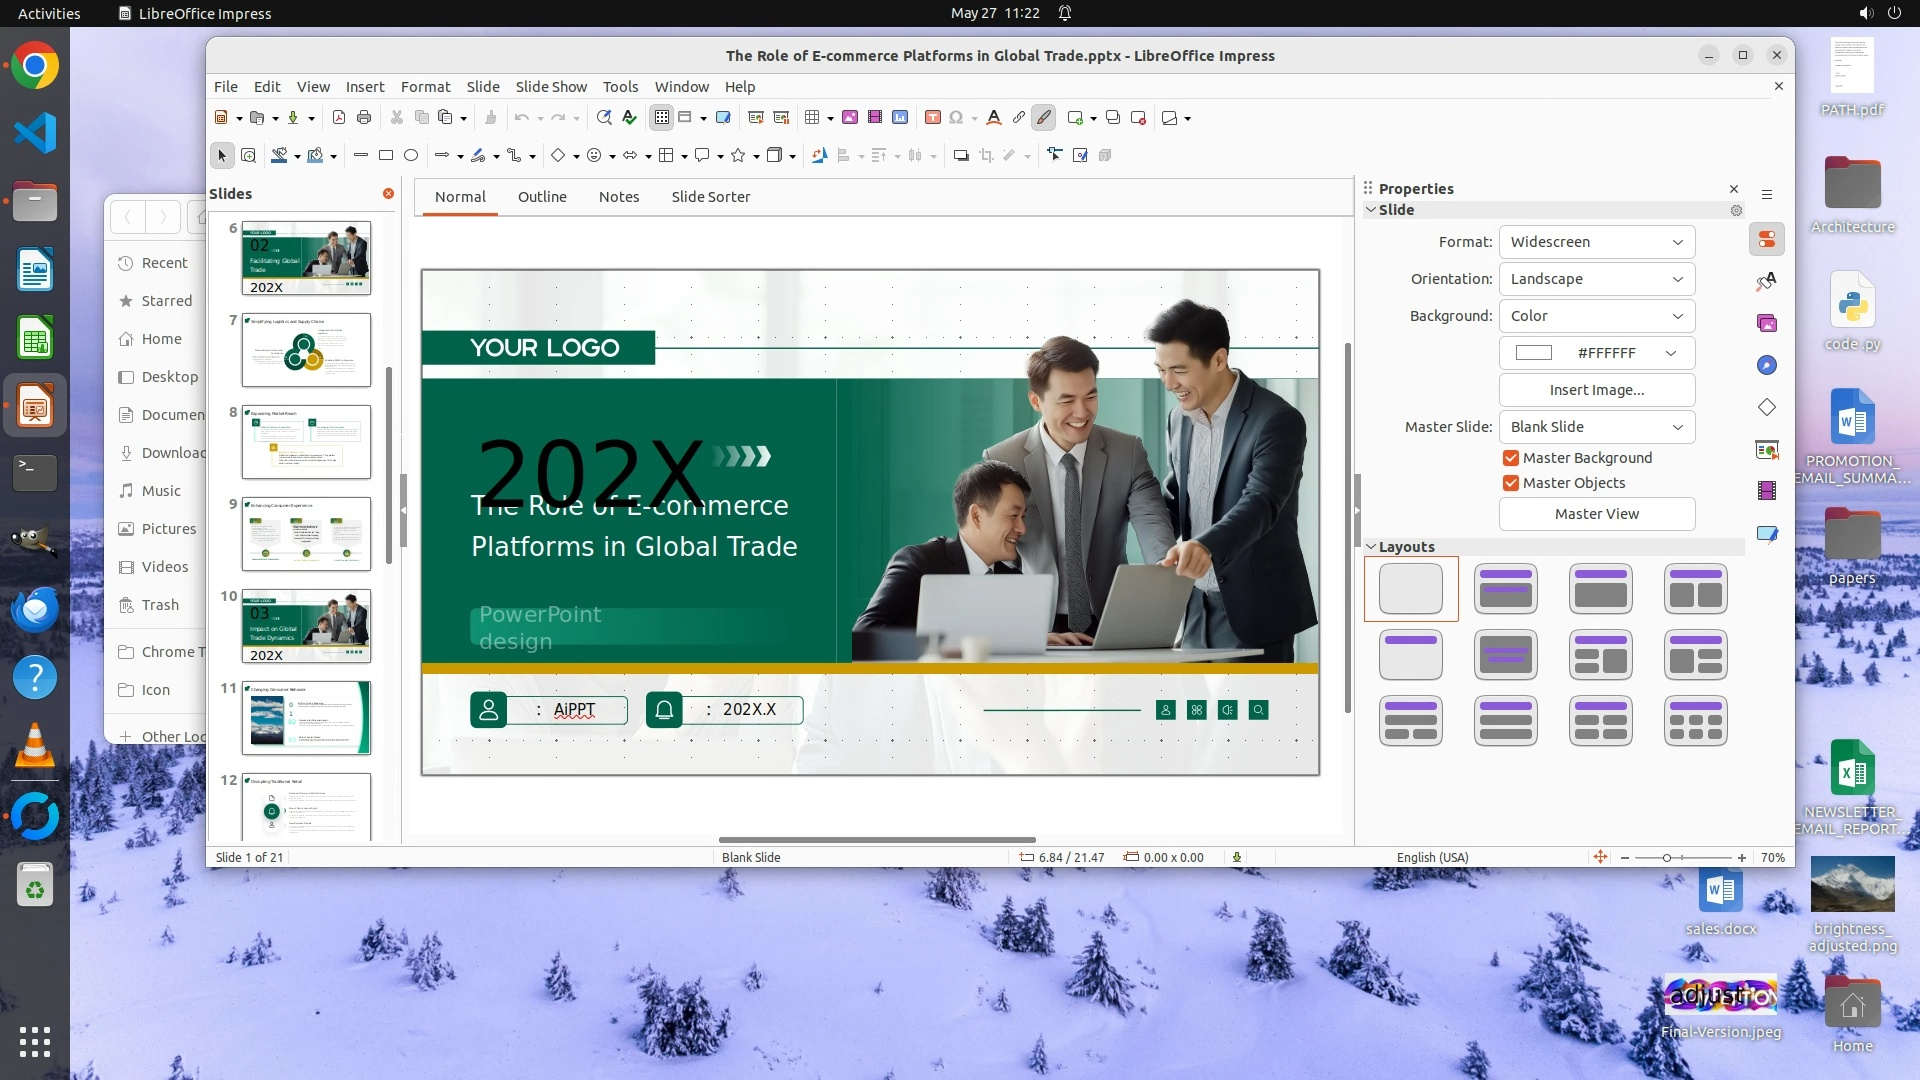Viewport: 1920px width, 1080px height.
Task: Select the Ellipse drawing tool
Action: (411, 155)
